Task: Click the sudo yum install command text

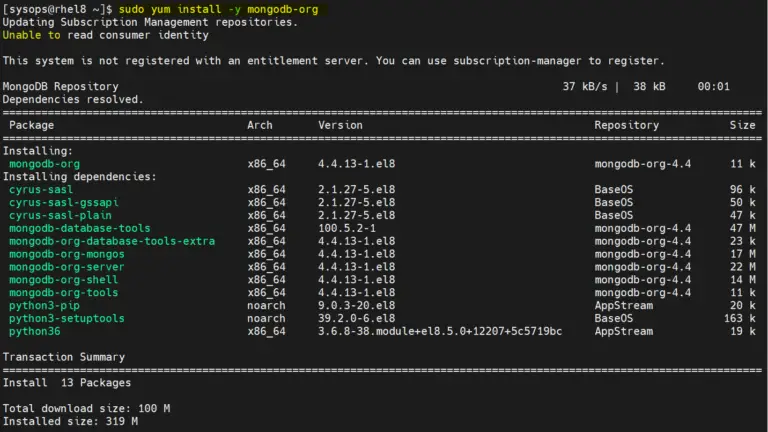Action: click(x=218, y=9)
